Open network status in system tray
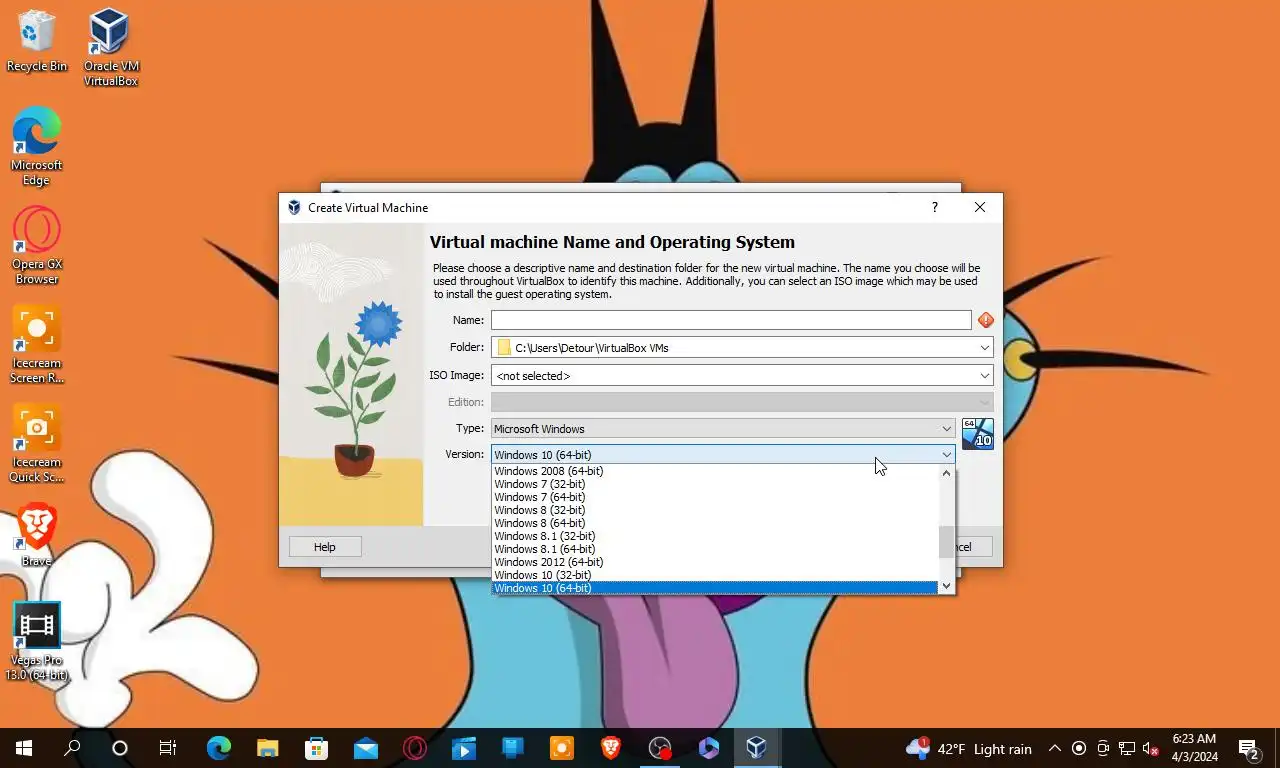Image resolution: width=1280 pixels, height=768 pixels. tap(1127, 748)
